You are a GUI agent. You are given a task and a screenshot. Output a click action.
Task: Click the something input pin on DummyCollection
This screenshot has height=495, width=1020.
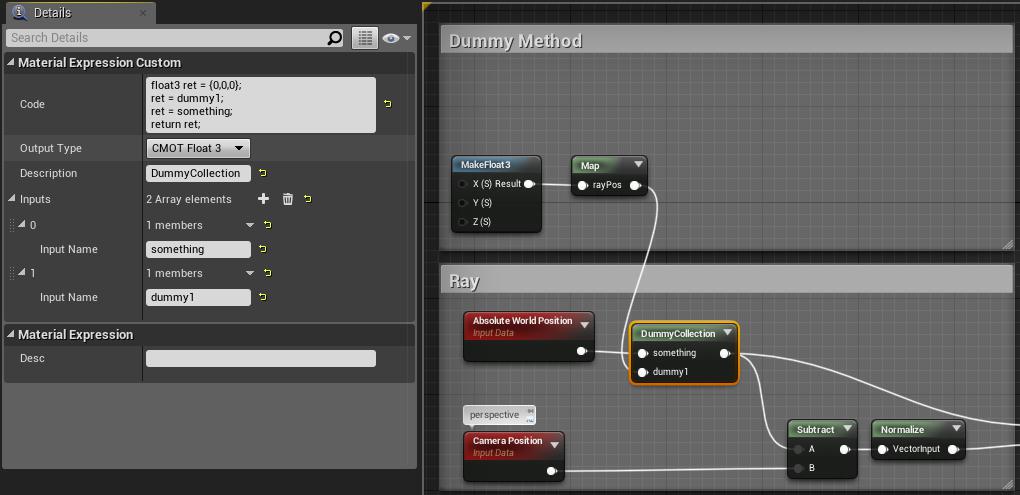click(643, 353)
